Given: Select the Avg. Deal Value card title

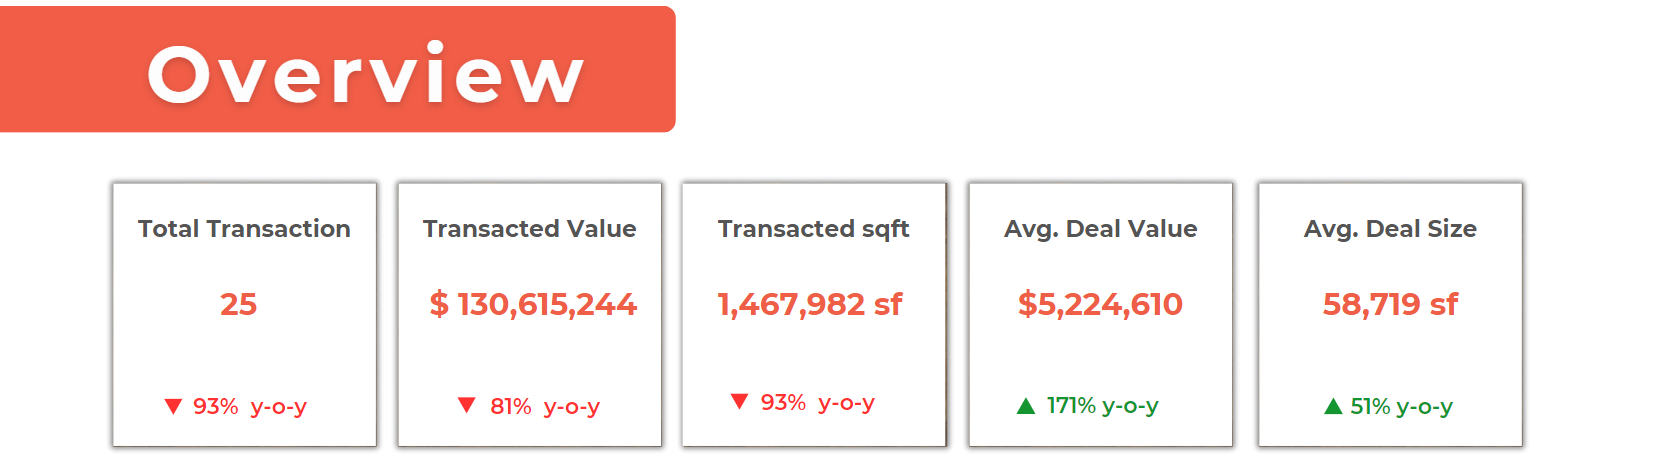Looking at the screenshot, I should tap(1100, 229).
